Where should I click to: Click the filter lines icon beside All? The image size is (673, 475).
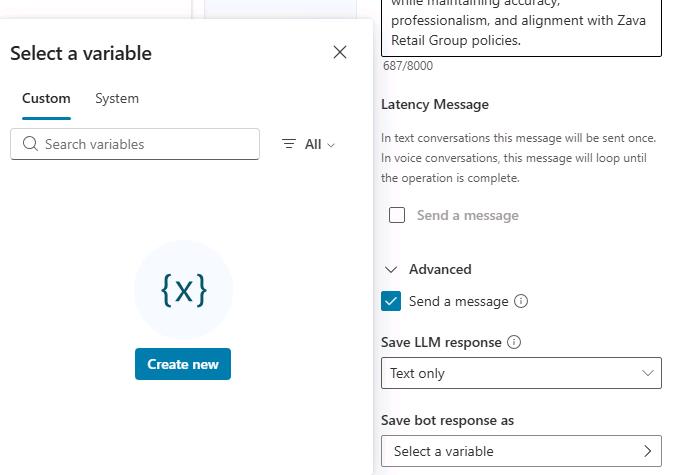[x=288, y=144]
